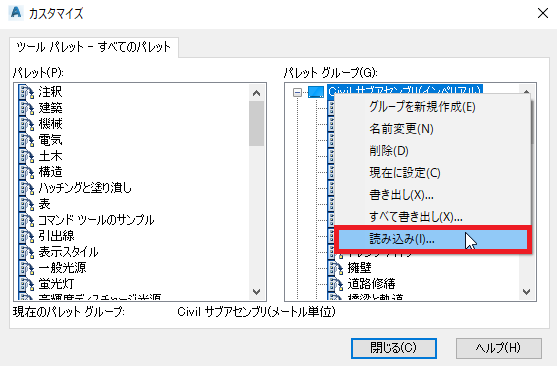Click palette list scrollbar down arrow
Screen dimensions: 557x366
[x=256, y=292]
